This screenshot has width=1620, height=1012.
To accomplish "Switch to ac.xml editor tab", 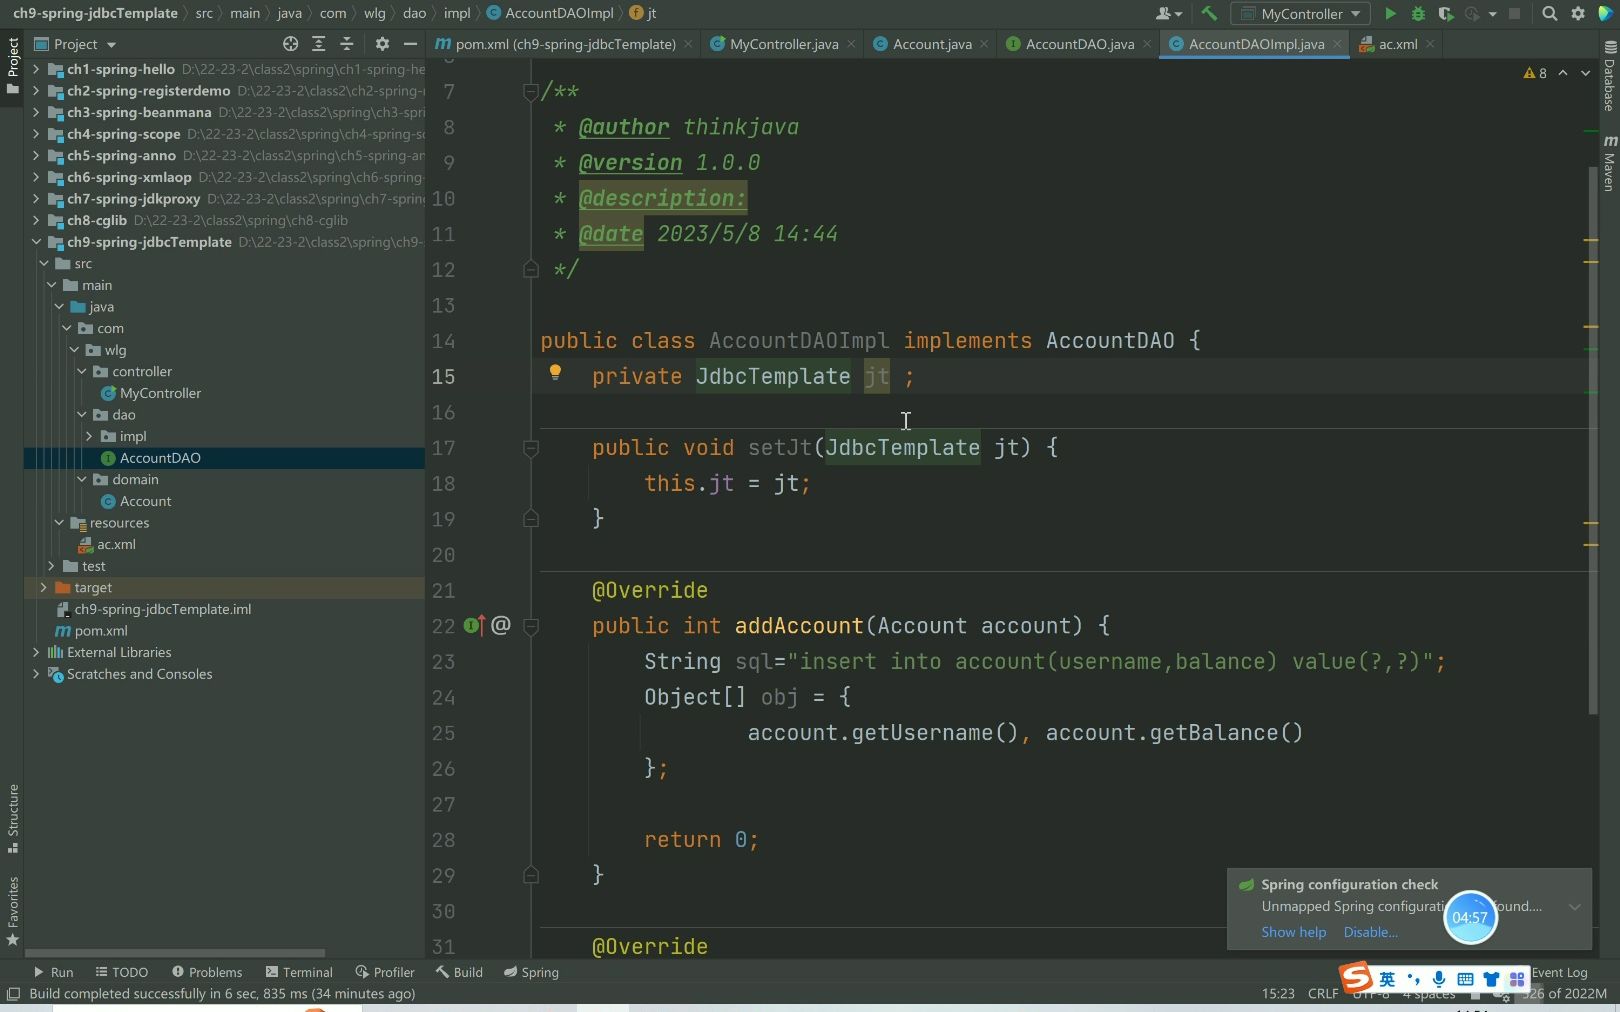I will tap(1397, 44).
